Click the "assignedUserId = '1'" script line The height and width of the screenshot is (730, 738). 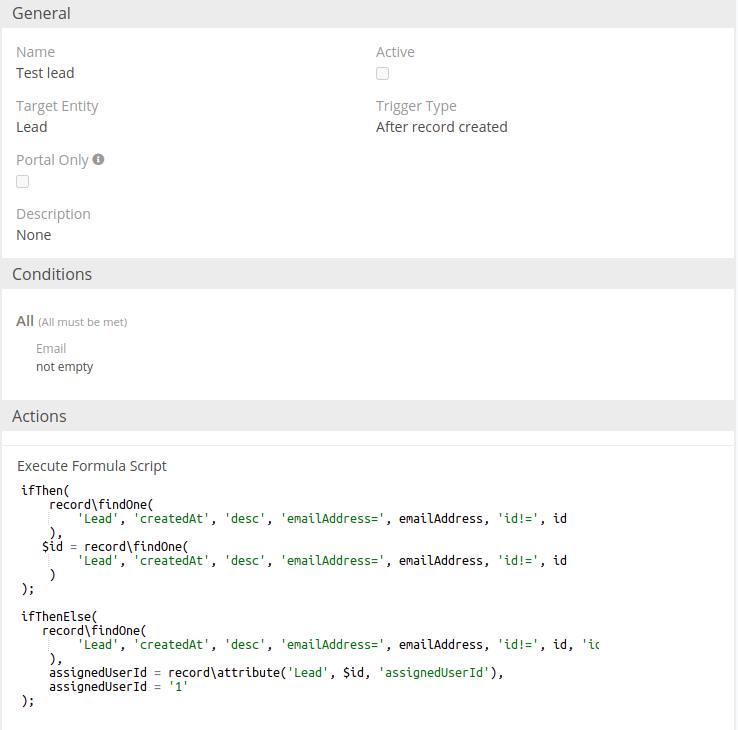[118, 687]
